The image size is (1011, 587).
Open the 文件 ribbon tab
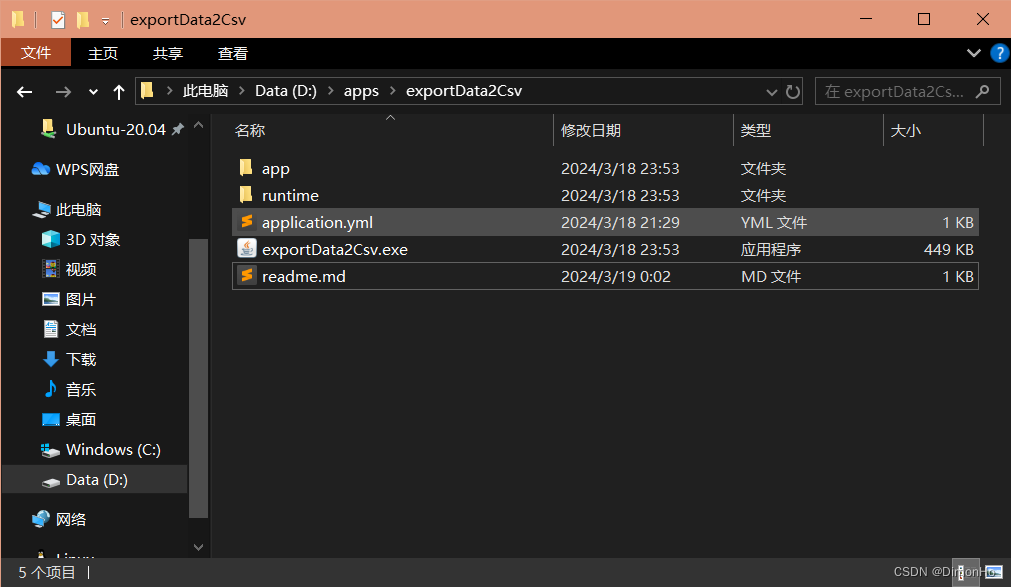coord(36,53)
